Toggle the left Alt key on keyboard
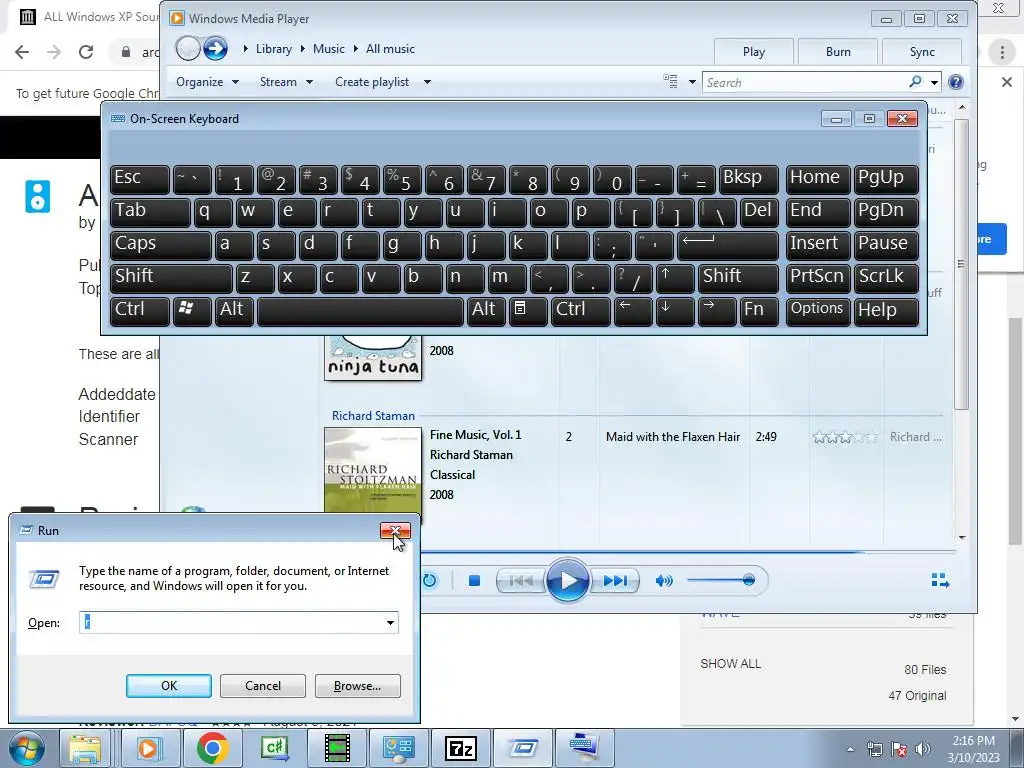The image size is (1024, 768). click(234, 311)
